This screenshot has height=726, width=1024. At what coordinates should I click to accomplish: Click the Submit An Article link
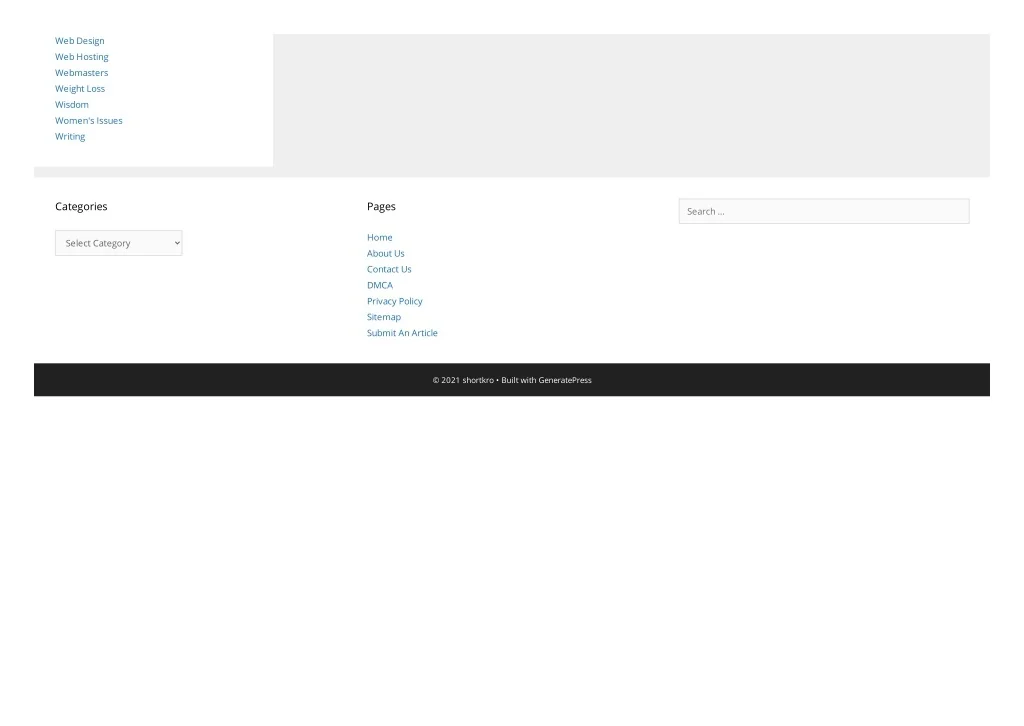pos(402,334)
